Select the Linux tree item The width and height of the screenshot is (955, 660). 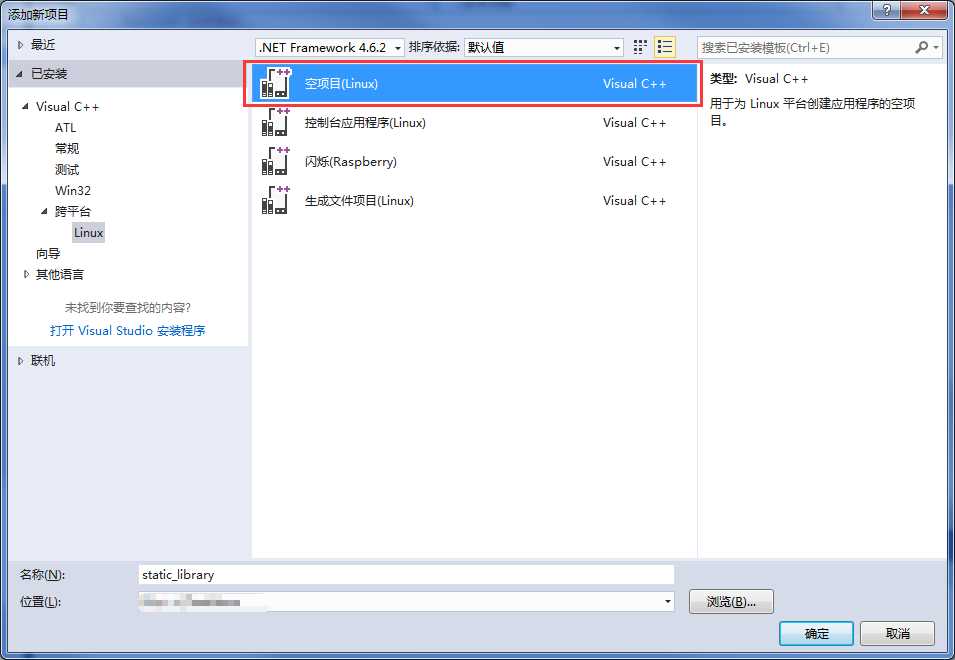(88, 233)
